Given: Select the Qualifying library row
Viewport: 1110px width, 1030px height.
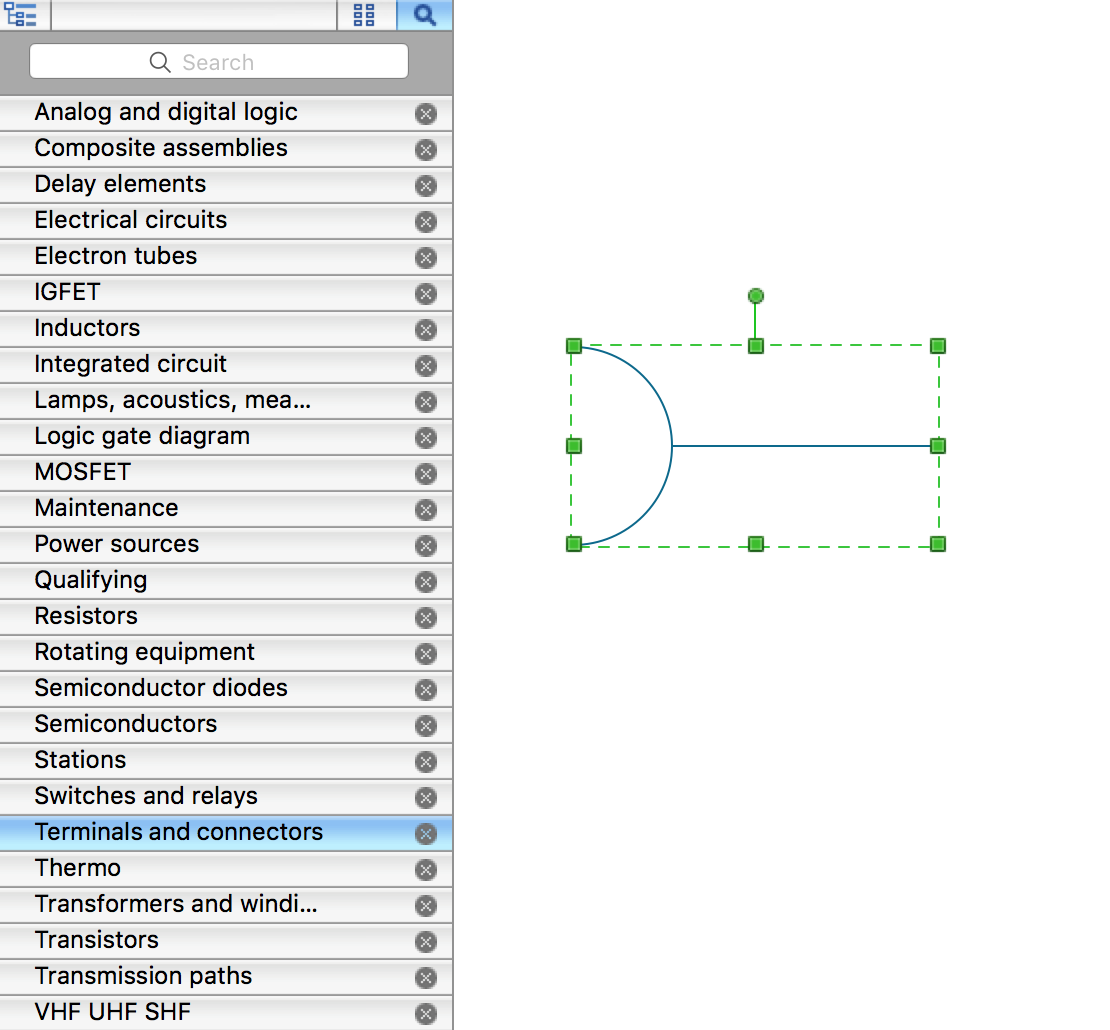Looking at the screenshot, I should 226,581.
